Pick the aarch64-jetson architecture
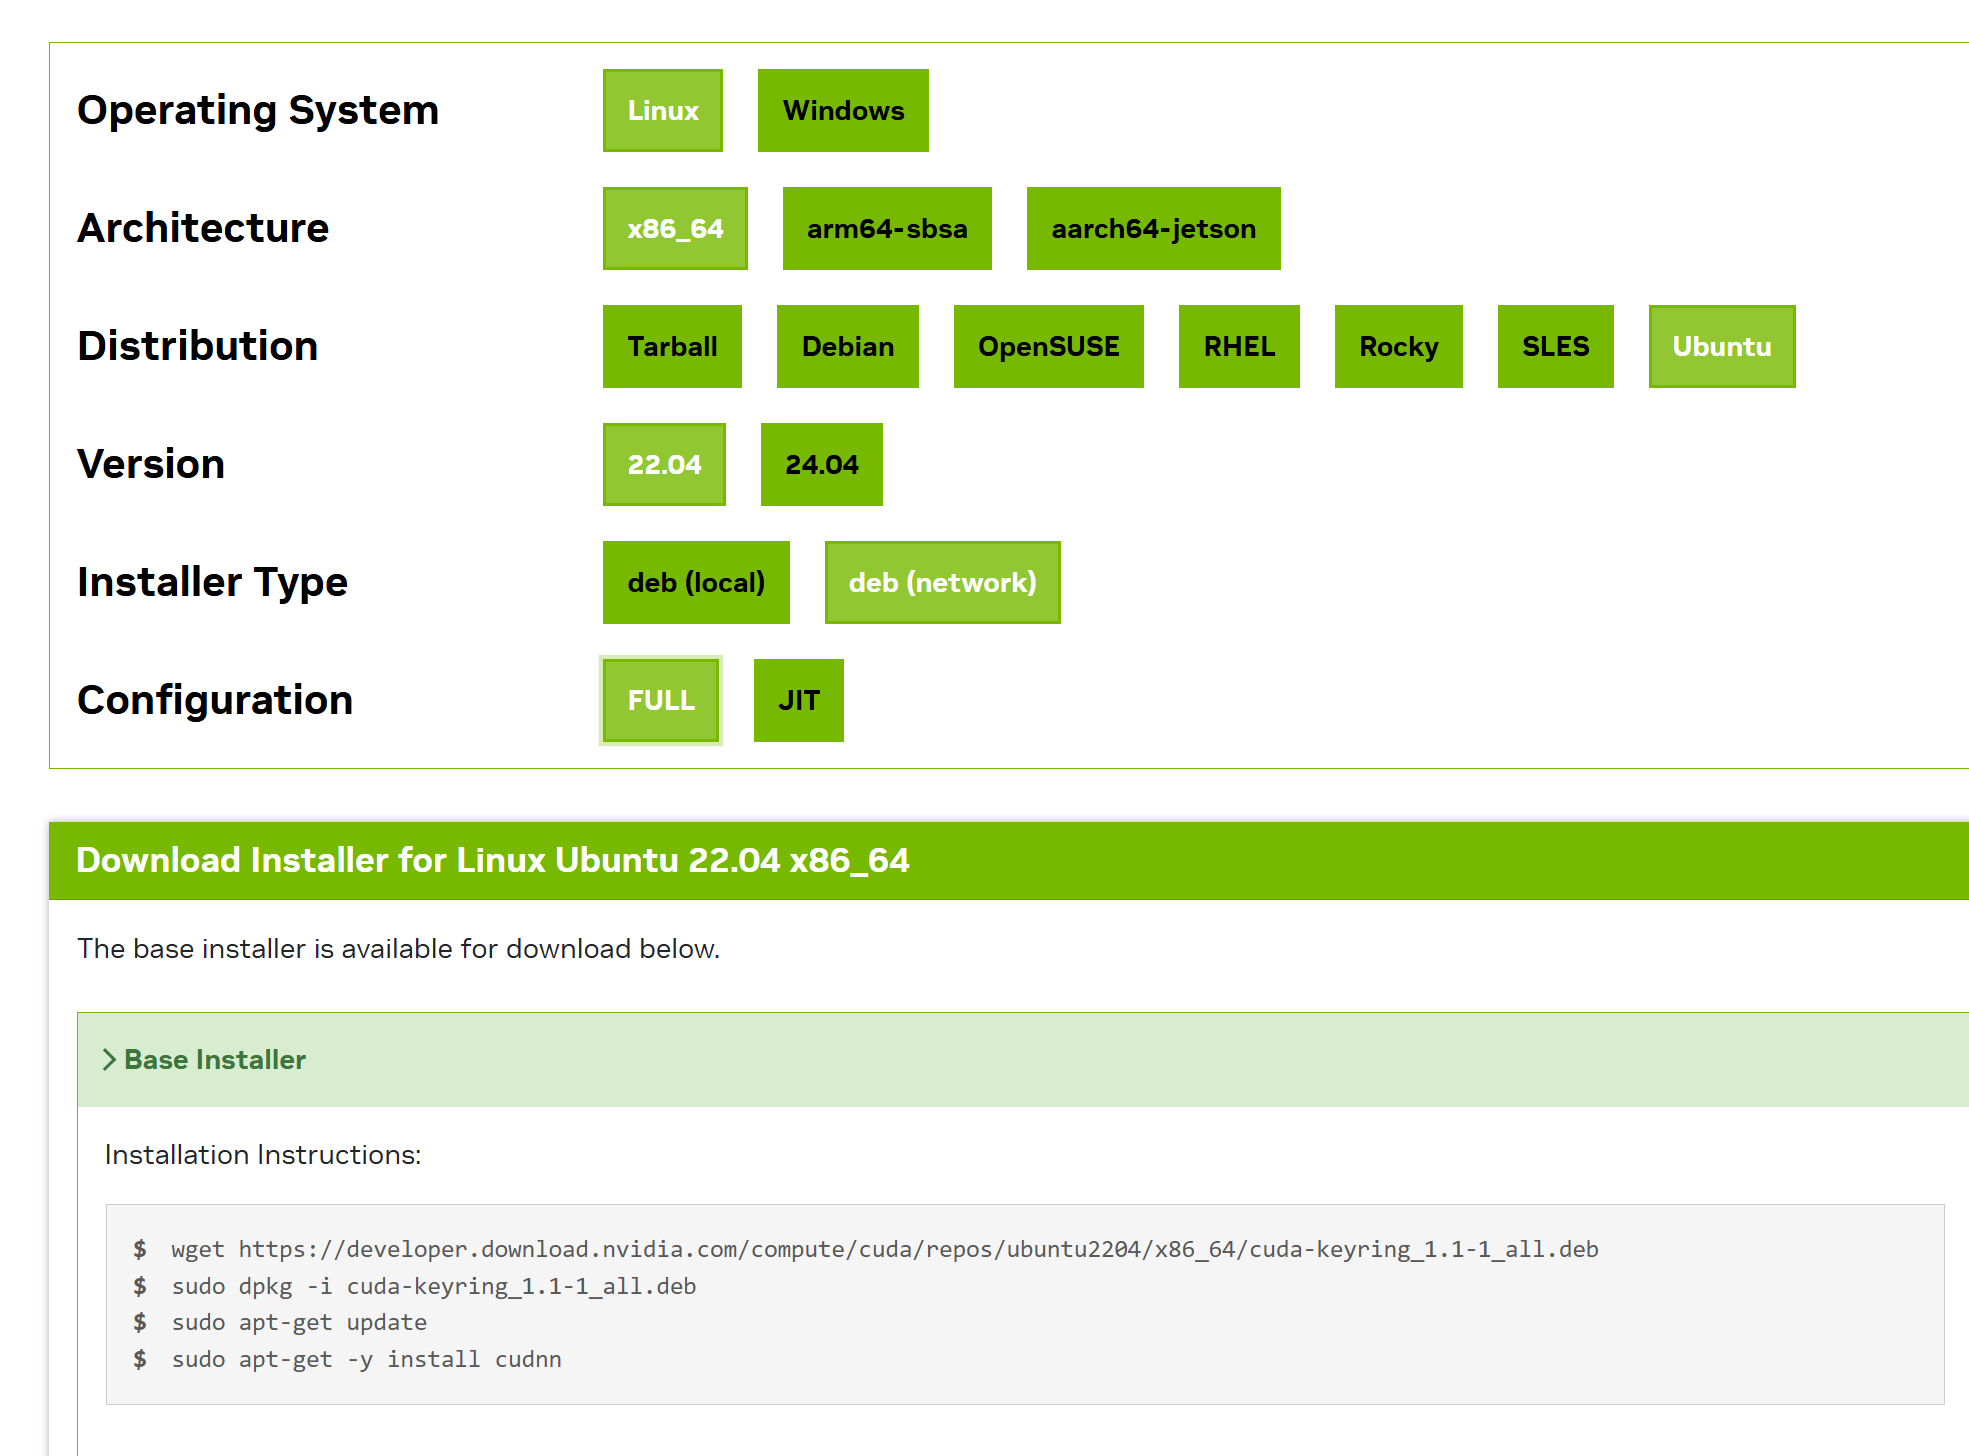 coord(1152,229)
